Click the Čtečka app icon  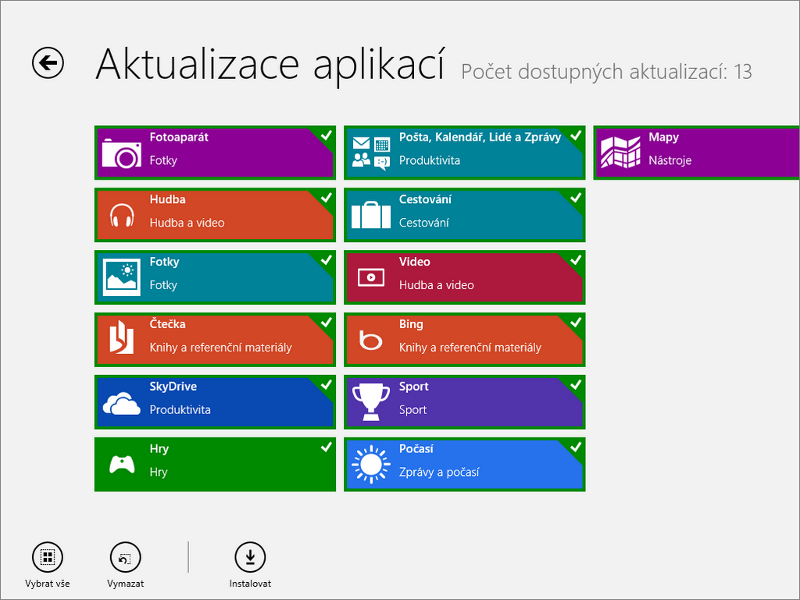coord(122,341)
